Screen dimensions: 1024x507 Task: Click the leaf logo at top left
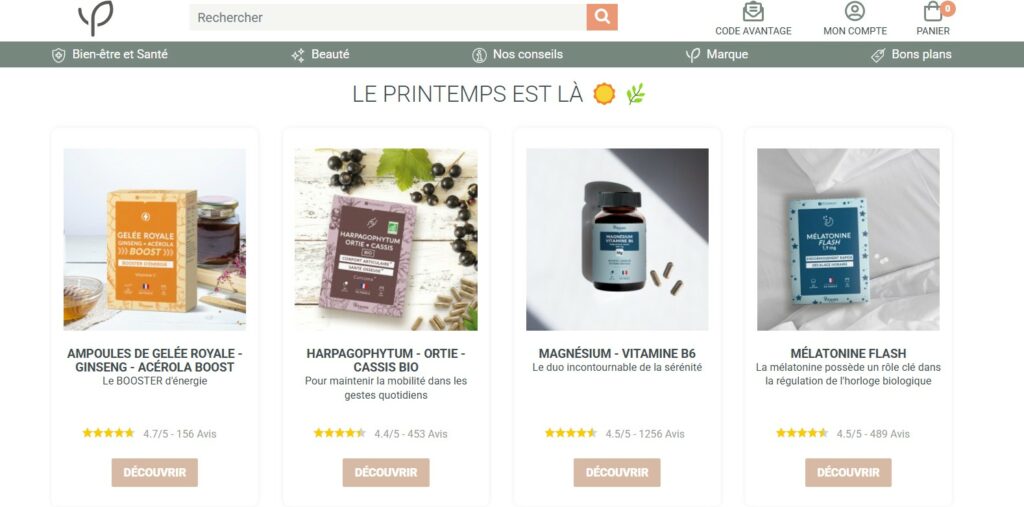[x=95, y=18]
